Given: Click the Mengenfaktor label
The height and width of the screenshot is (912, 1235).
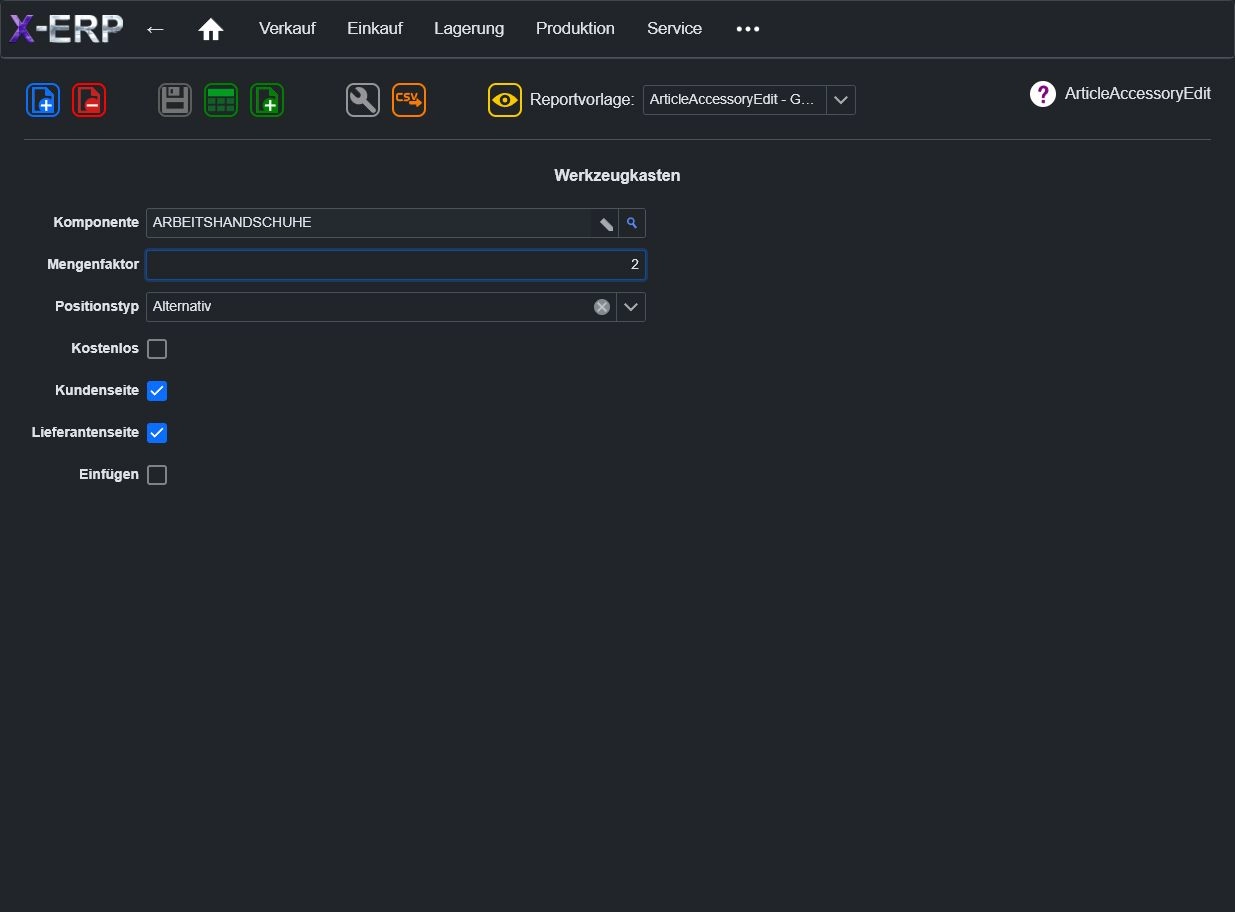Looking at the screenshot, I should pos(93,264).
